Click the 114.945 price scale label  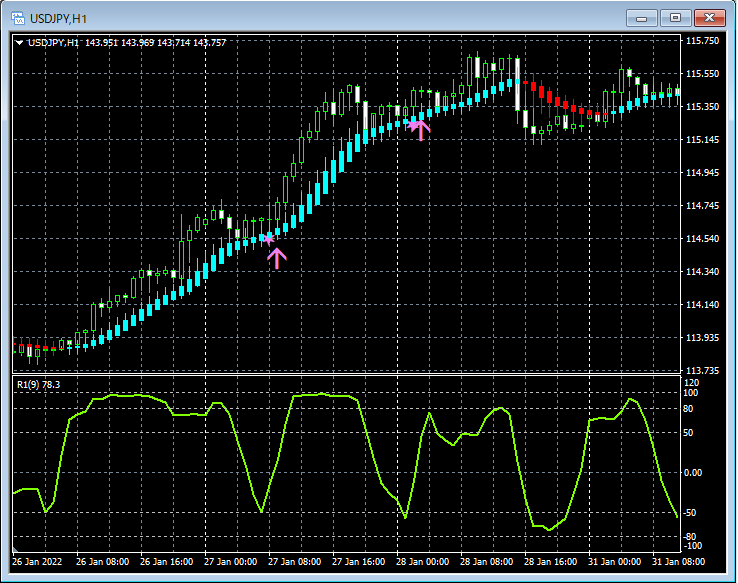coord(702,173)
